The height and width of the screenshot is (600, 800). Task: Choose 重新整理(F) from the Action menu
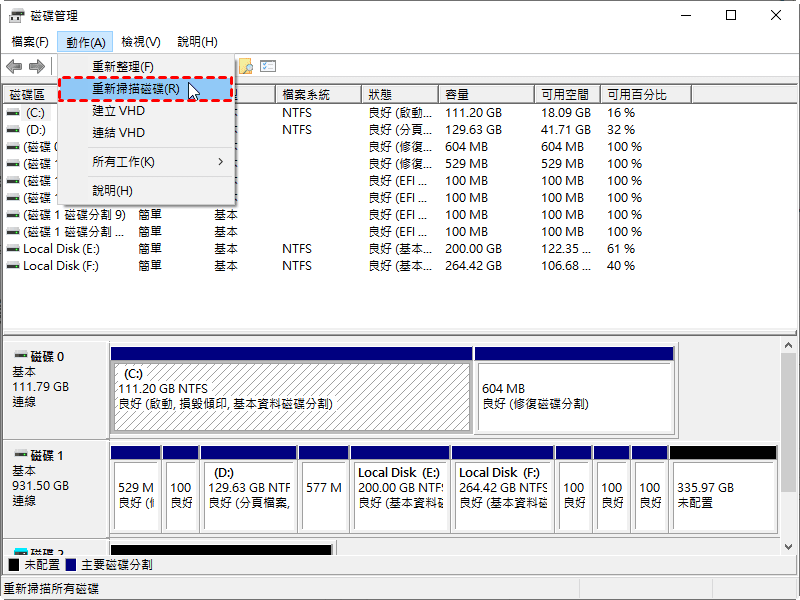[146, 67]
